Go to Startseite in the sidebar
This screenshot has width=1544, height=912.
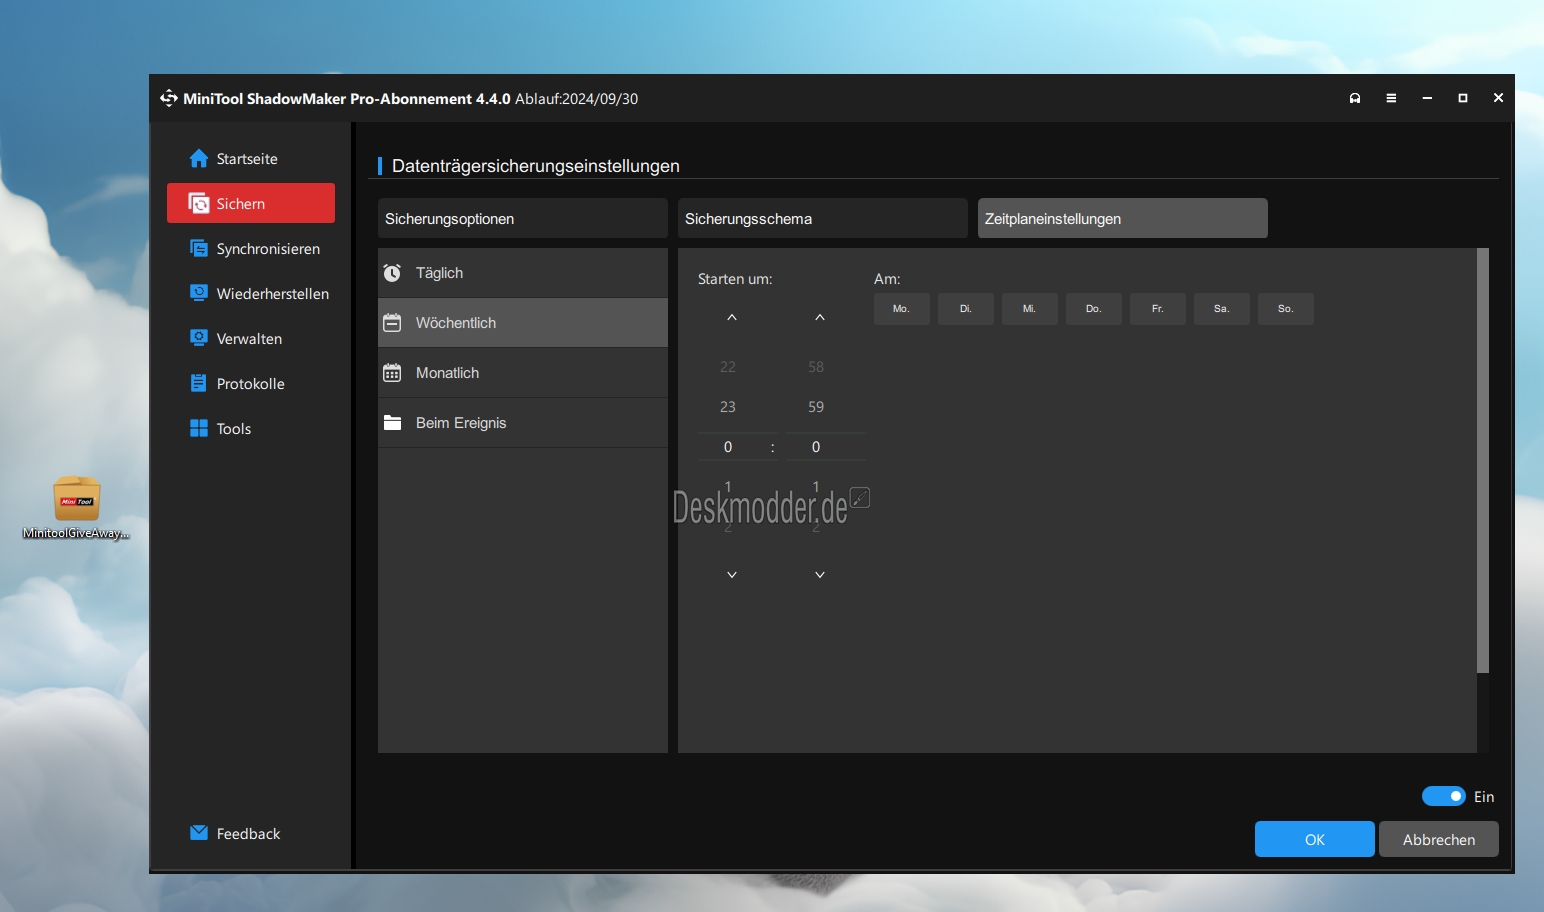251,159
